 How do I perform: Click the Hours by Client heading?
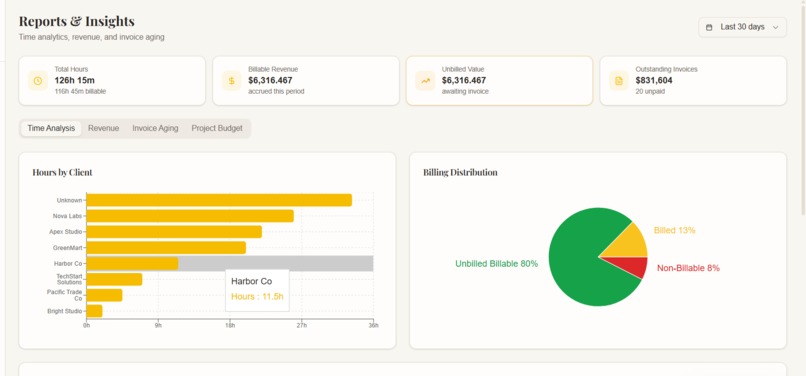(x=62, y=172)
